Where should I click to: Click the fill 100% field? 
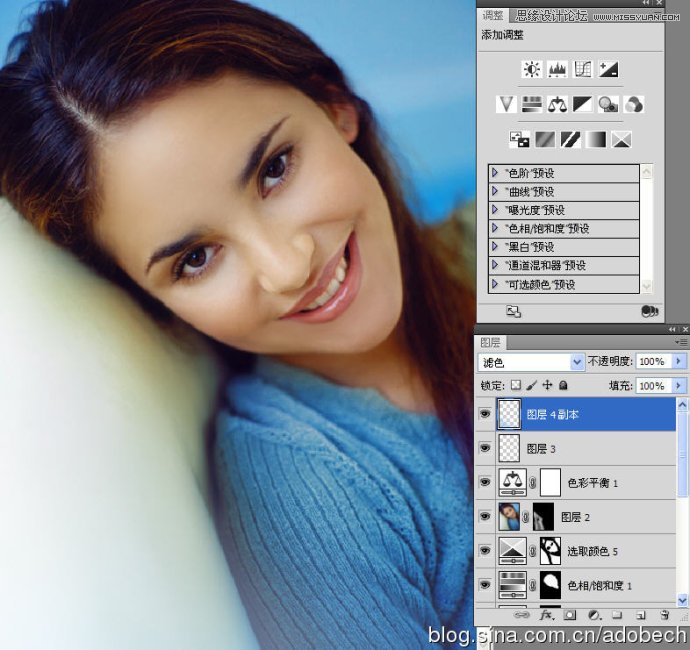654,386
